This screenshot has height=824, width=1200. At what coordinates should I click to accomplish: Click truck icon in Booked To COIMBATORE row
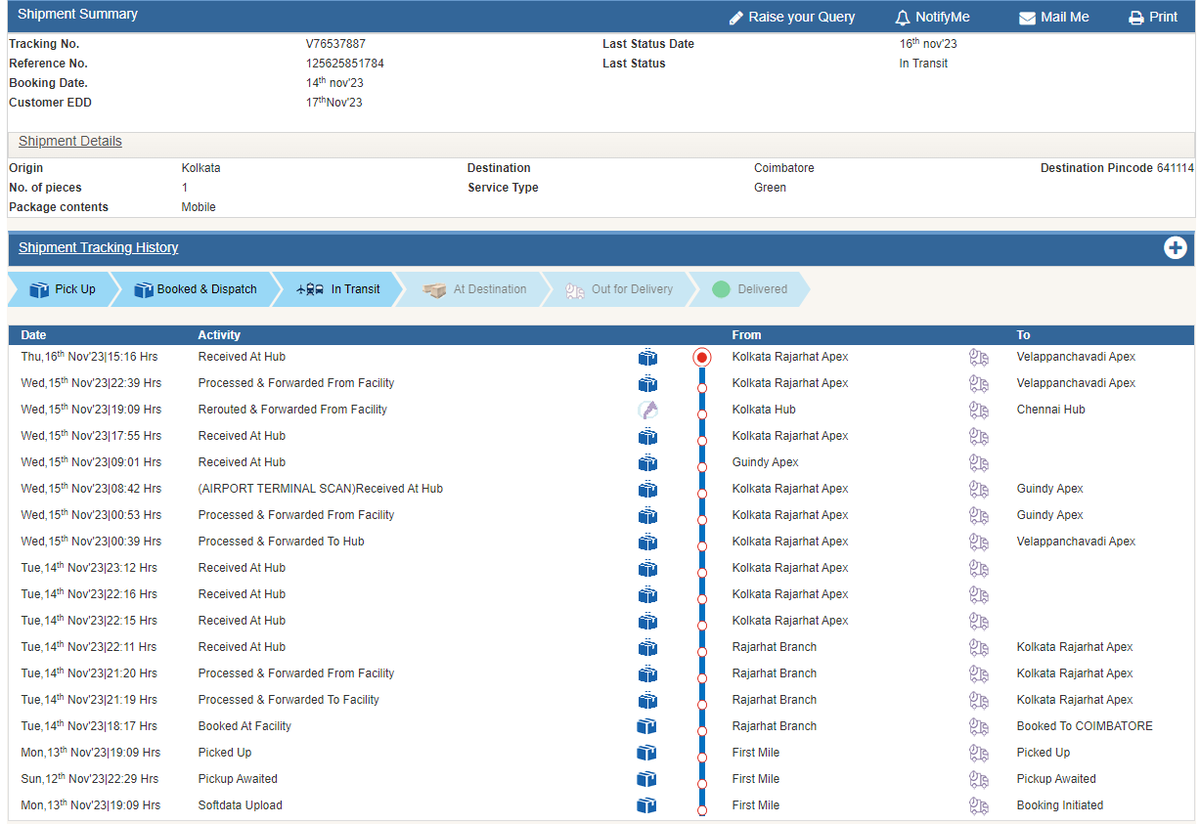979,726
